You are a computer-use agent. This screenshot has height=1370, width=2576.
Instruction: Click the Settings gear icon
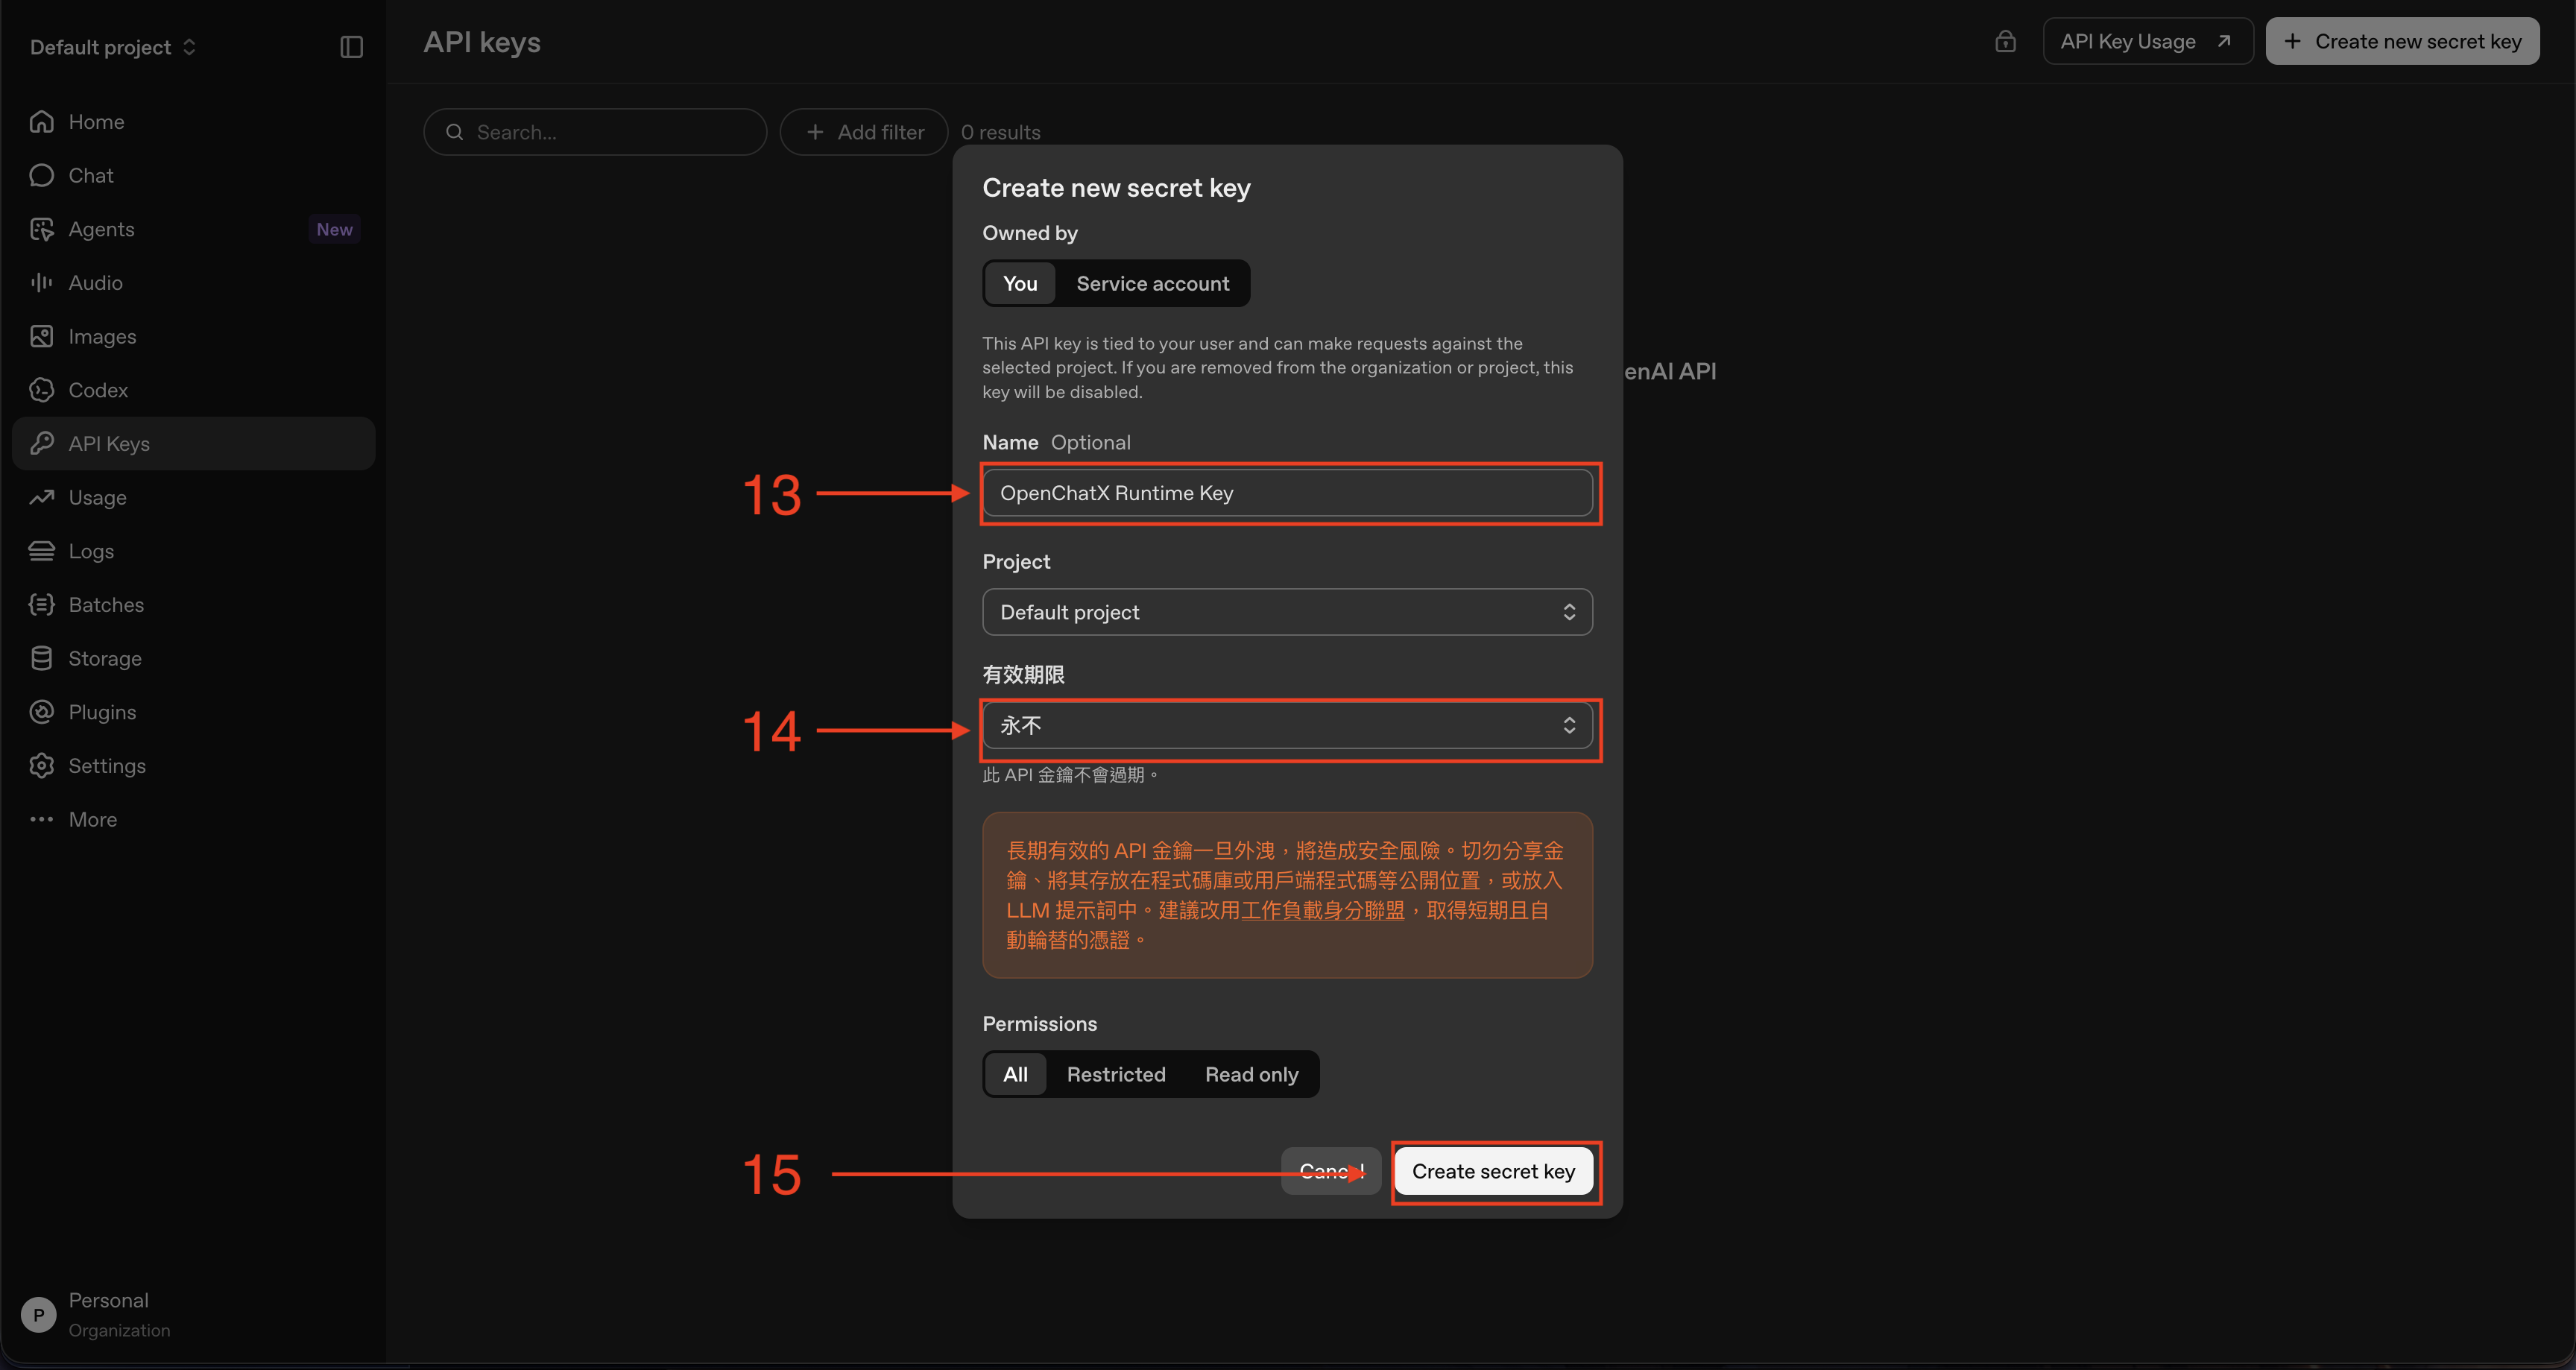coord(42,766)
